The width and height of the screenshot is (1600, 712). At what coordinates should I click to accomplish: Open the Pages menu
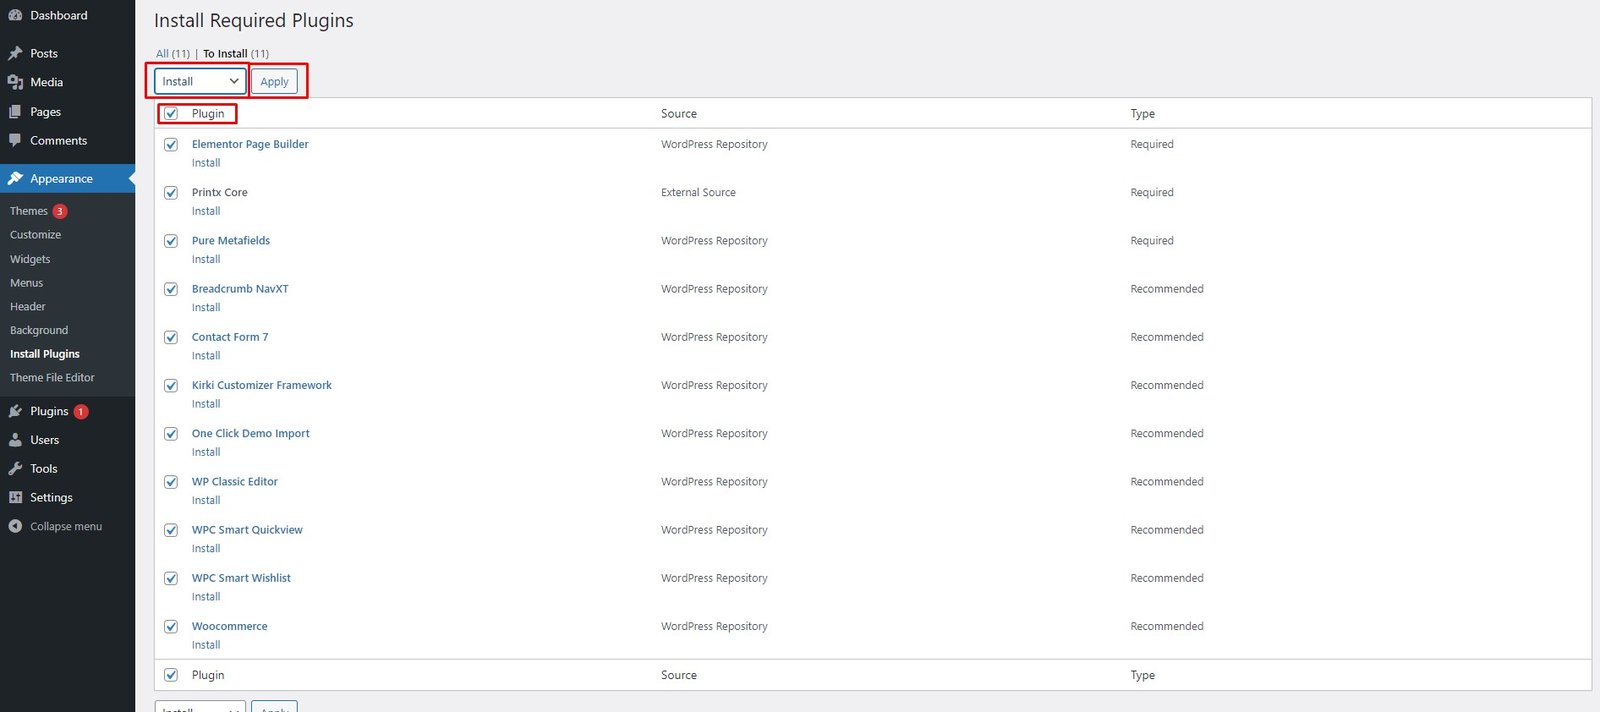[45, 112]
